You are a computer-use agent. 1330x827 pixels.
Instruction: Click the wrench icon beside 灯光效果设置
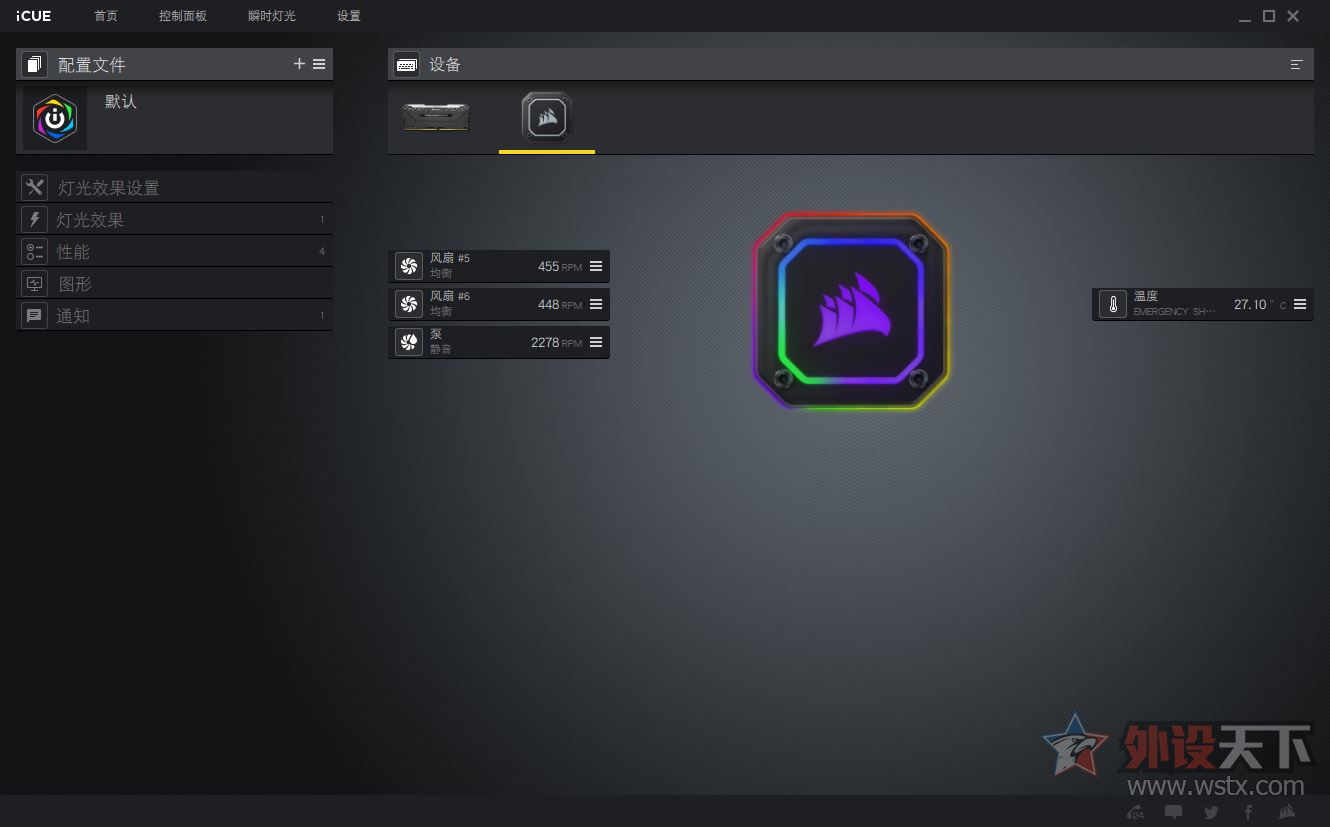click(x=34, y=187)
